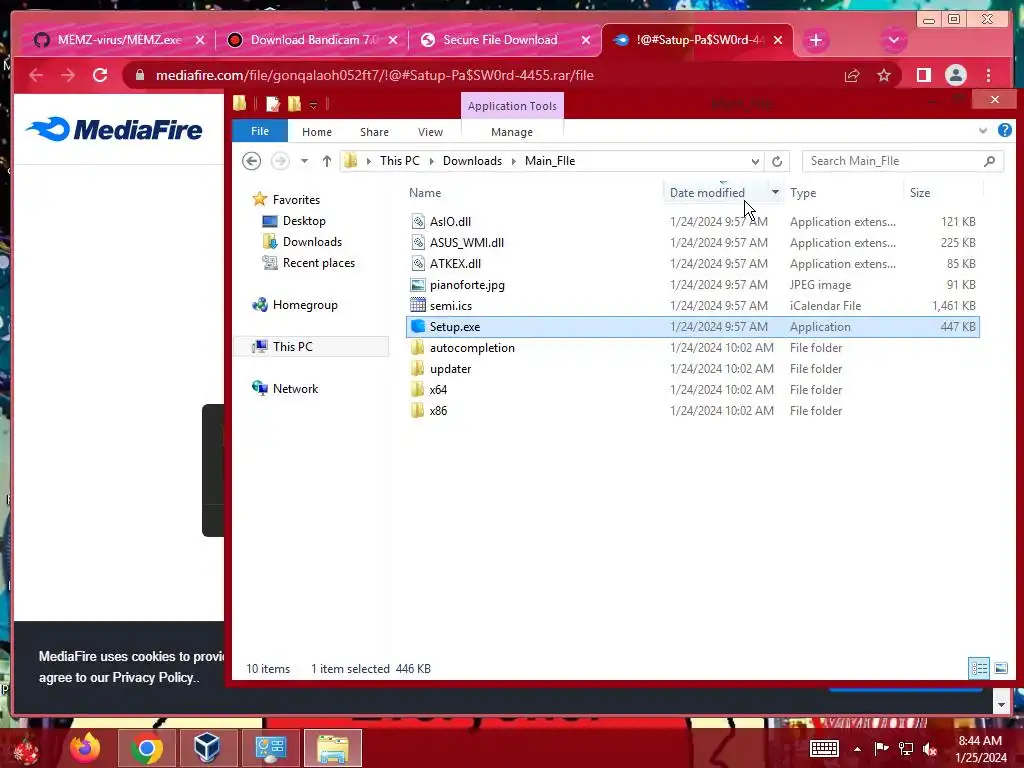Open Recent places in the navigation pane
Image resolution: width=1024 pixels, height=768 pixels.
[319, 263]
